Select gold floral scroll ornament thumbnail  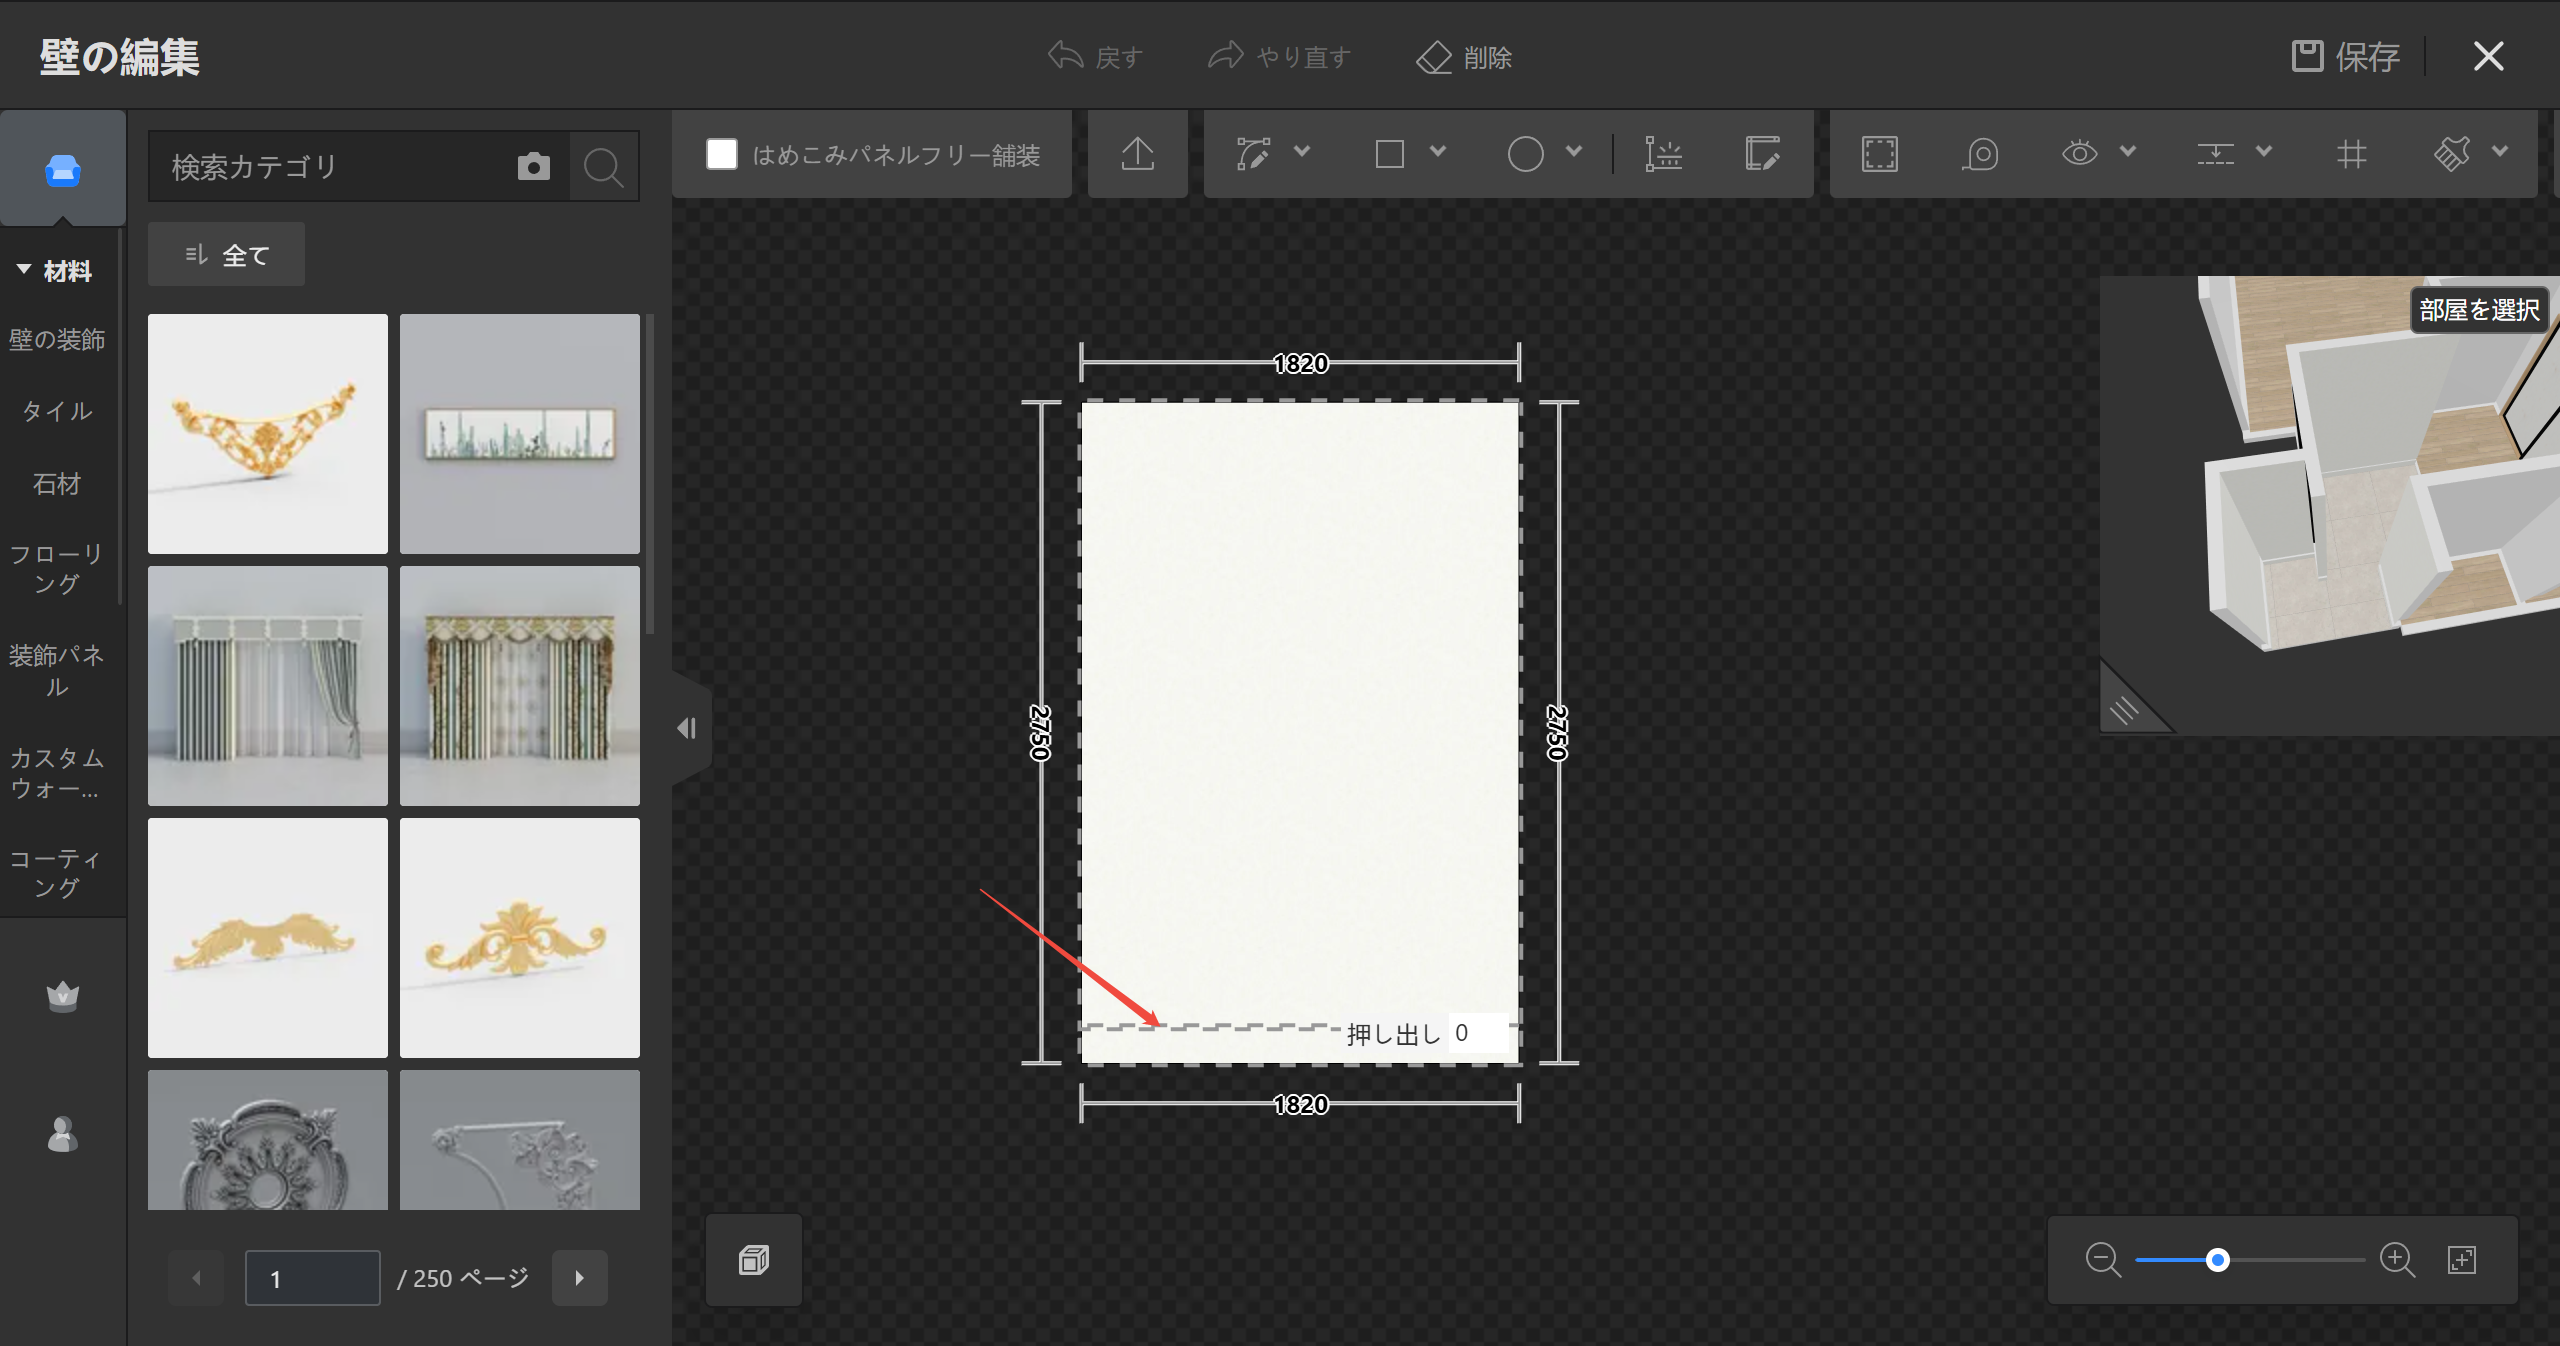520,938
